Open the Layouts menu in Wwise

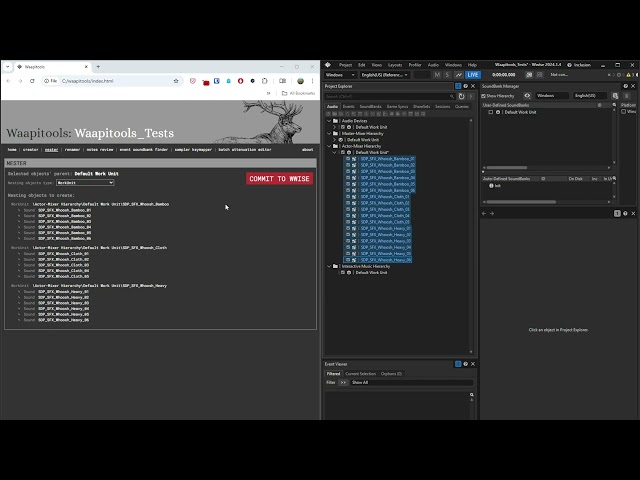(395, 64)
